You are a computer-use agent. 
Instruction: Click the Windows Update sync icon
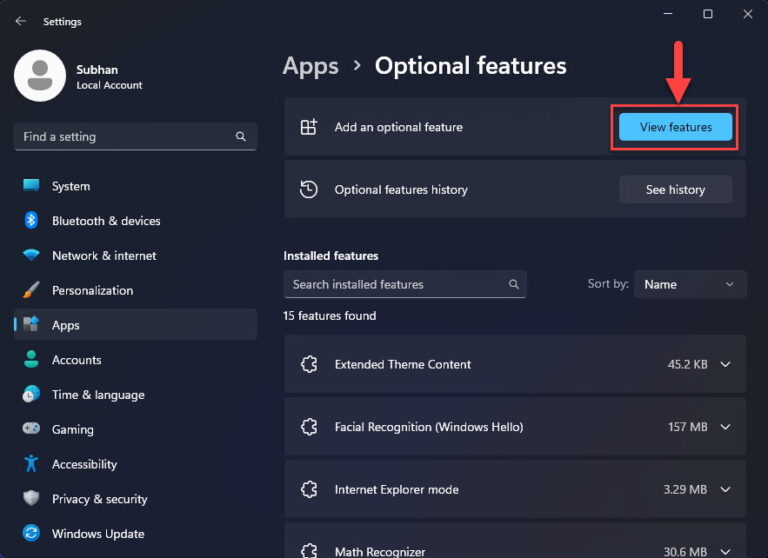pyautogui.click(x=31, y=534)
